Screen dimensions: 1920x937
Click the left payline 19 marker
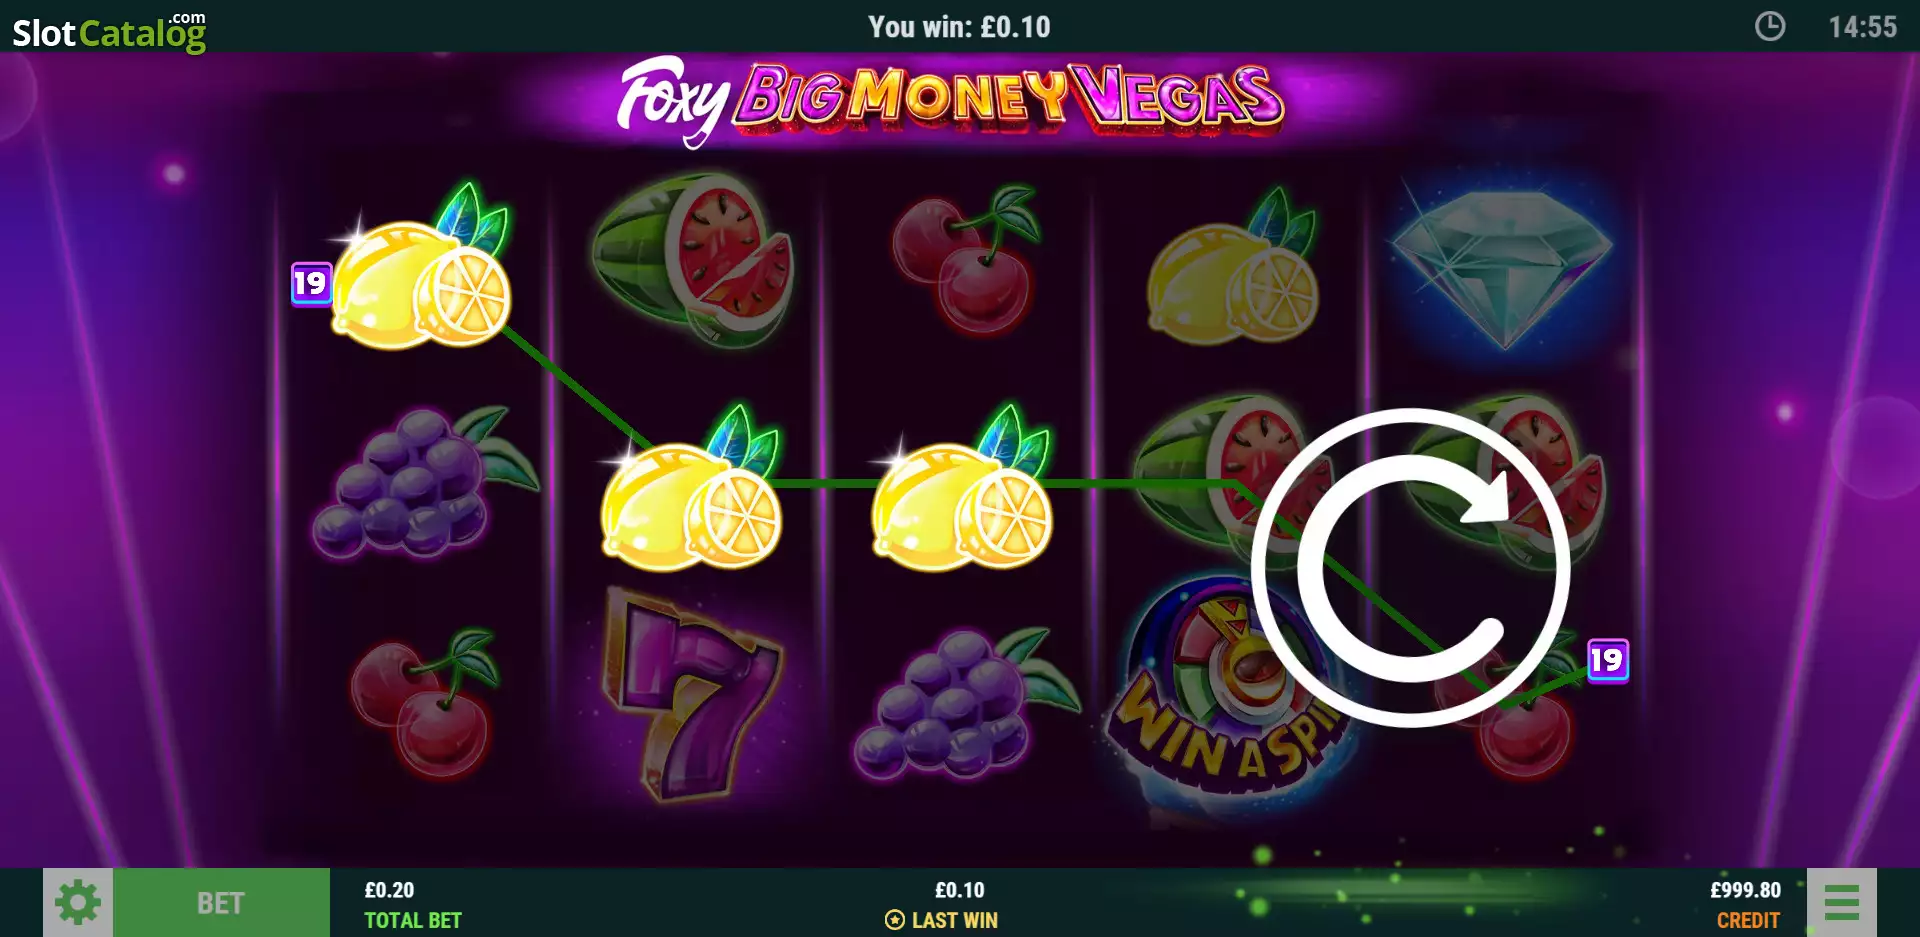311,284
